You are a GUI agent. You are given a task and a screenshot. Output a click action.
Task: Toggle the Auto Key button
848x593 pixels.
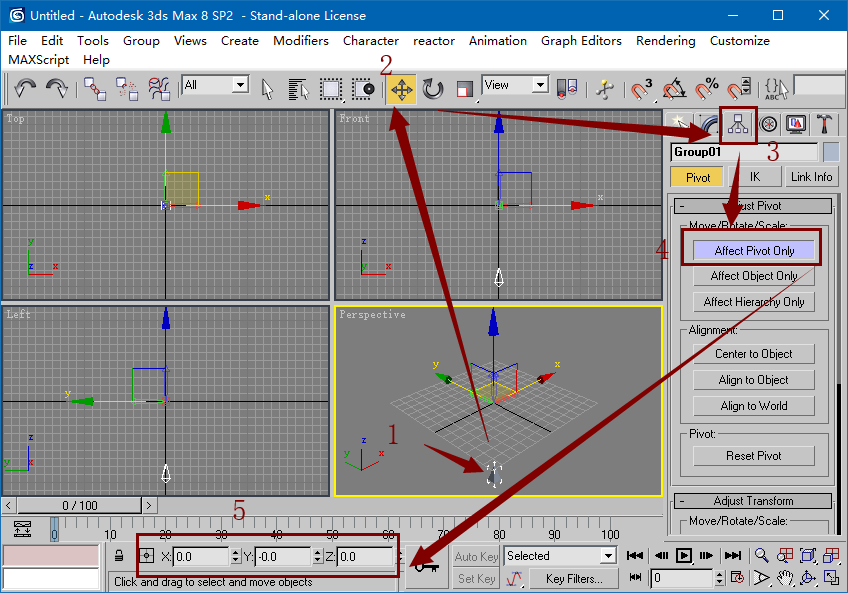click(x=476, y=557)
